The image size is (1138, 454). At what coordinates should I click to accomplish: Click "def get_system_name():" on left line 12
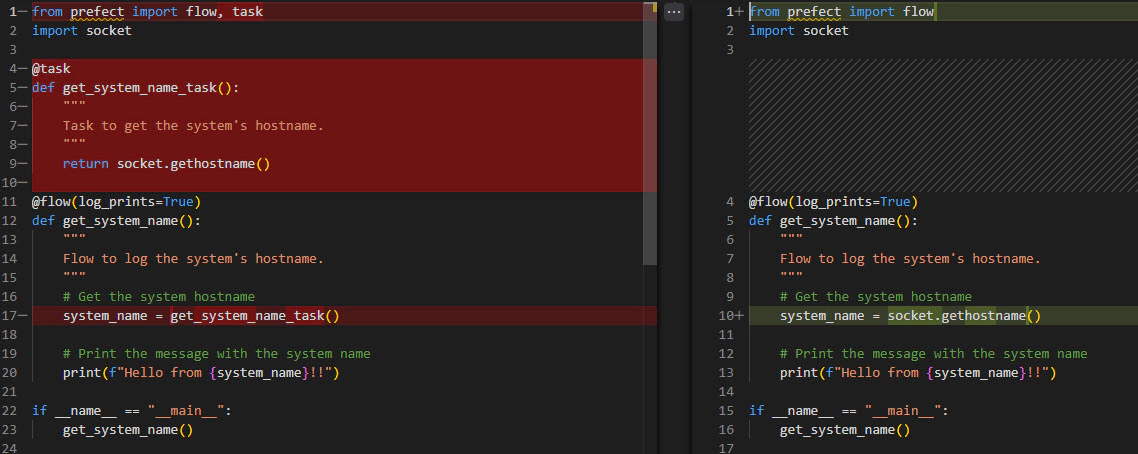click(116, 220)
